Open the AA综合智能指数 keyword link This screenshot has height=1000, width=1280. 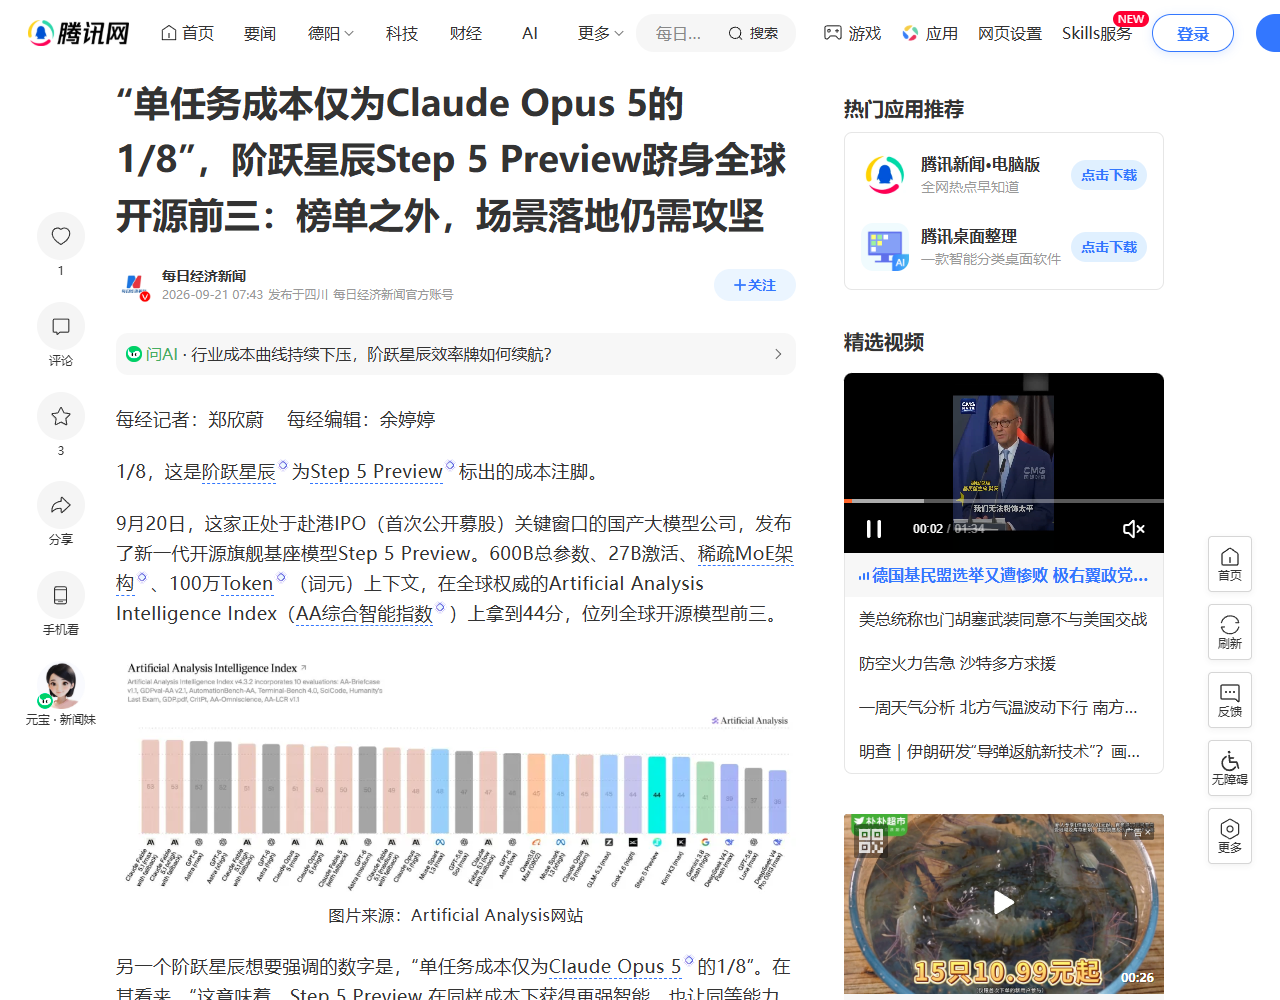coord(364,613)
